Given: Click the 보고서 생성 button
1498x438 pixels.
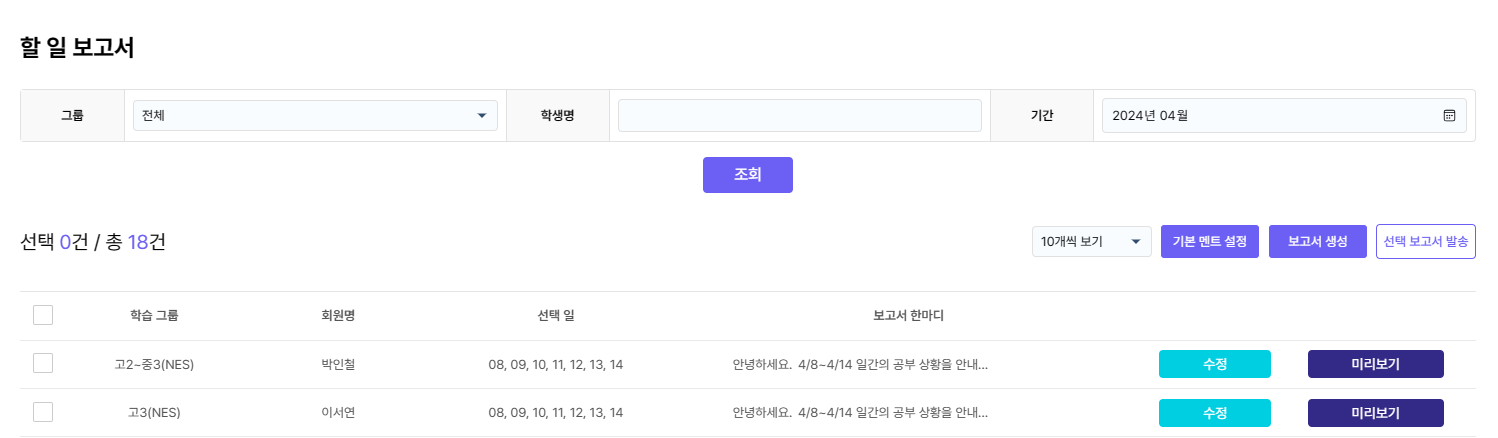Looking at the screenshot, I should [1317, 241].
